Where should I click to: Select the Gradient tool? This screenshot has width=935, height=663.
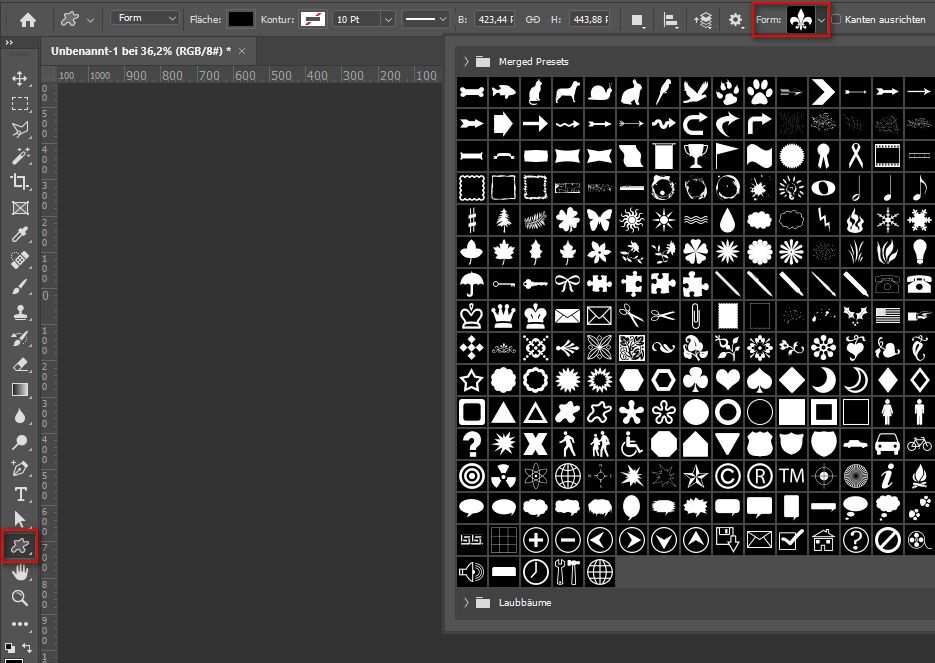20,390
